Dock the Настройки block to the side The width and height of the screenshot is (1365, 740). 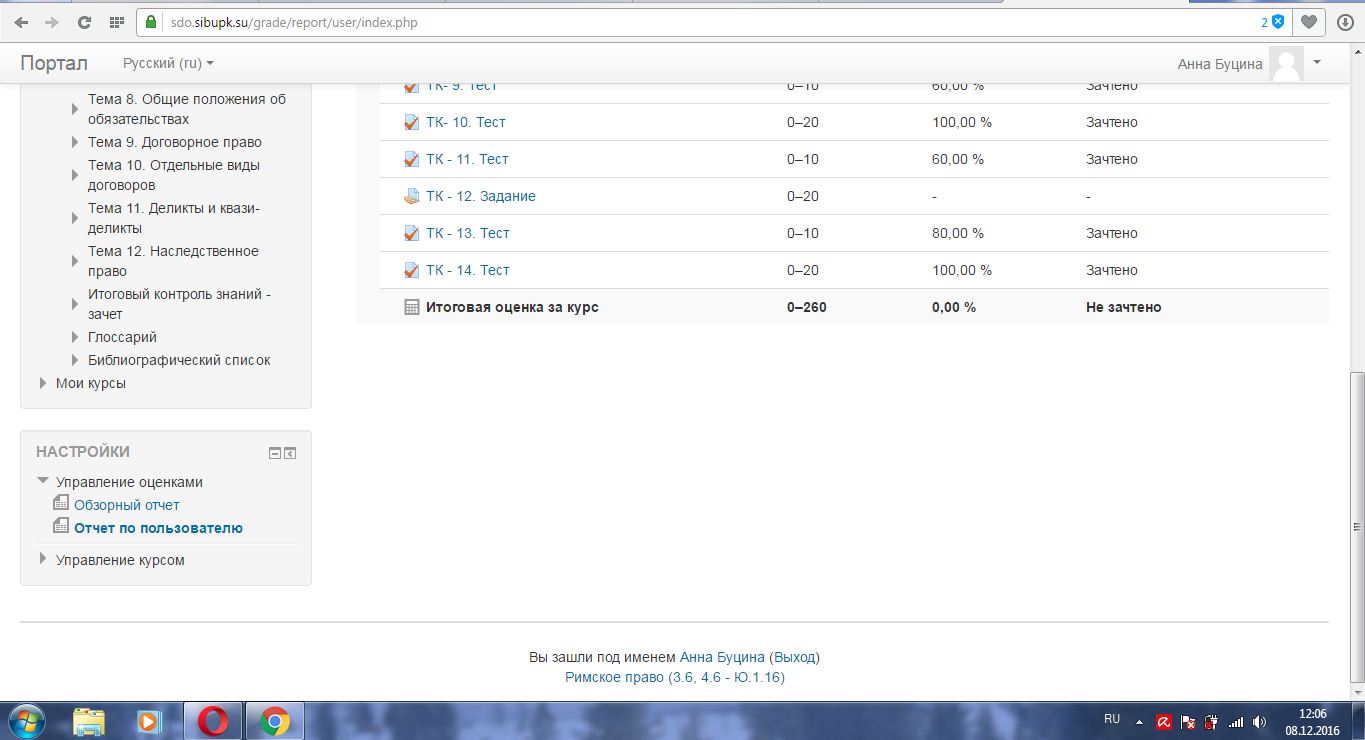click(x=290, y=453)
